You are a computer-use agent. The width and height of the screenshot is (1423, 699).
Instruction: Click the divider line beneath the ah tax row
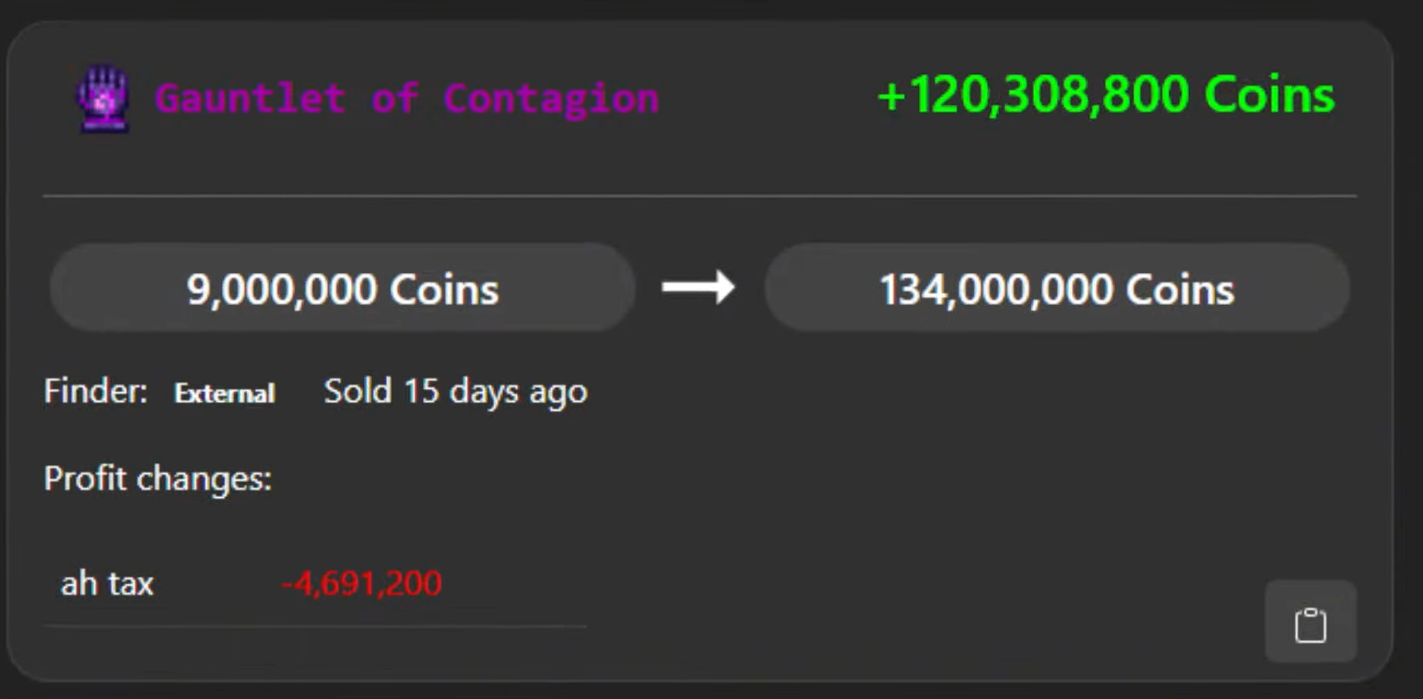[315, 627]
